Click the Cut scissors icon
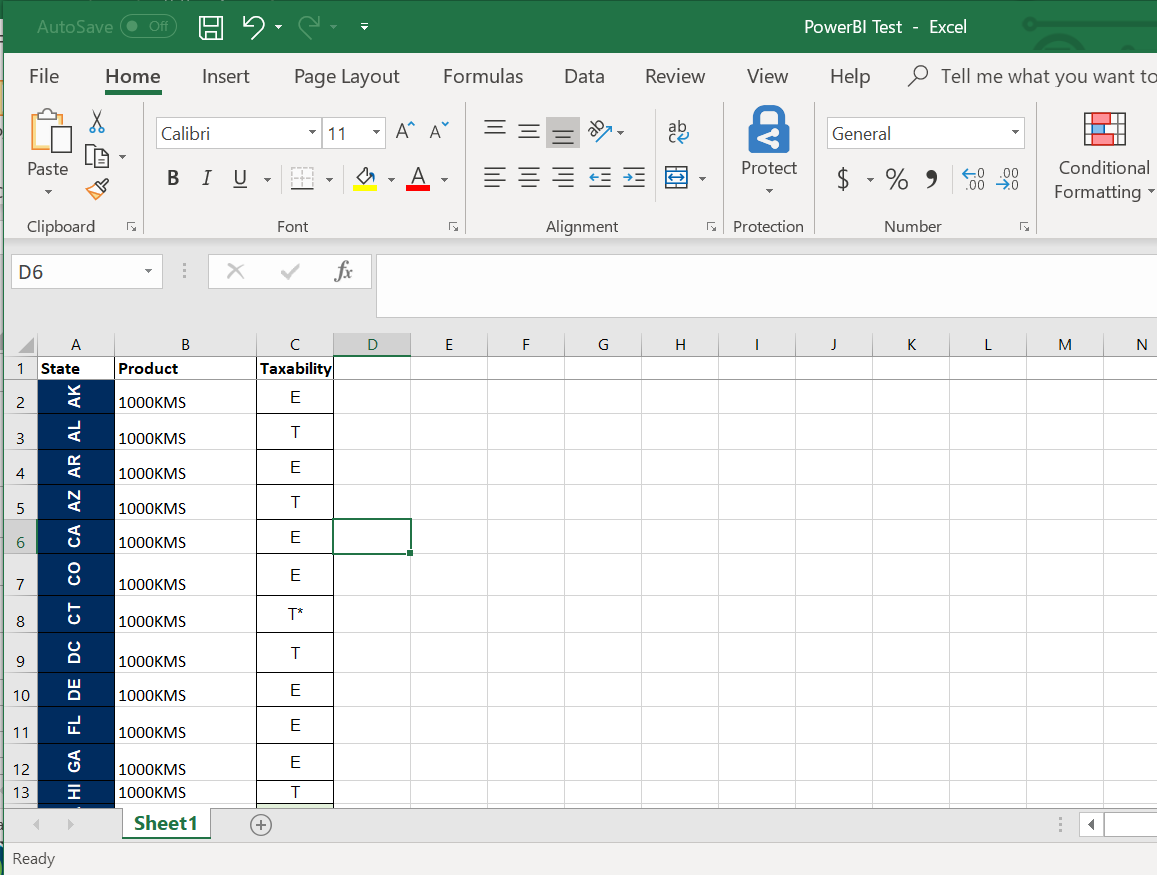Image resolution: width=1157 pixels, height=875 pixels. pyautogui.click(x=97, y=122)
